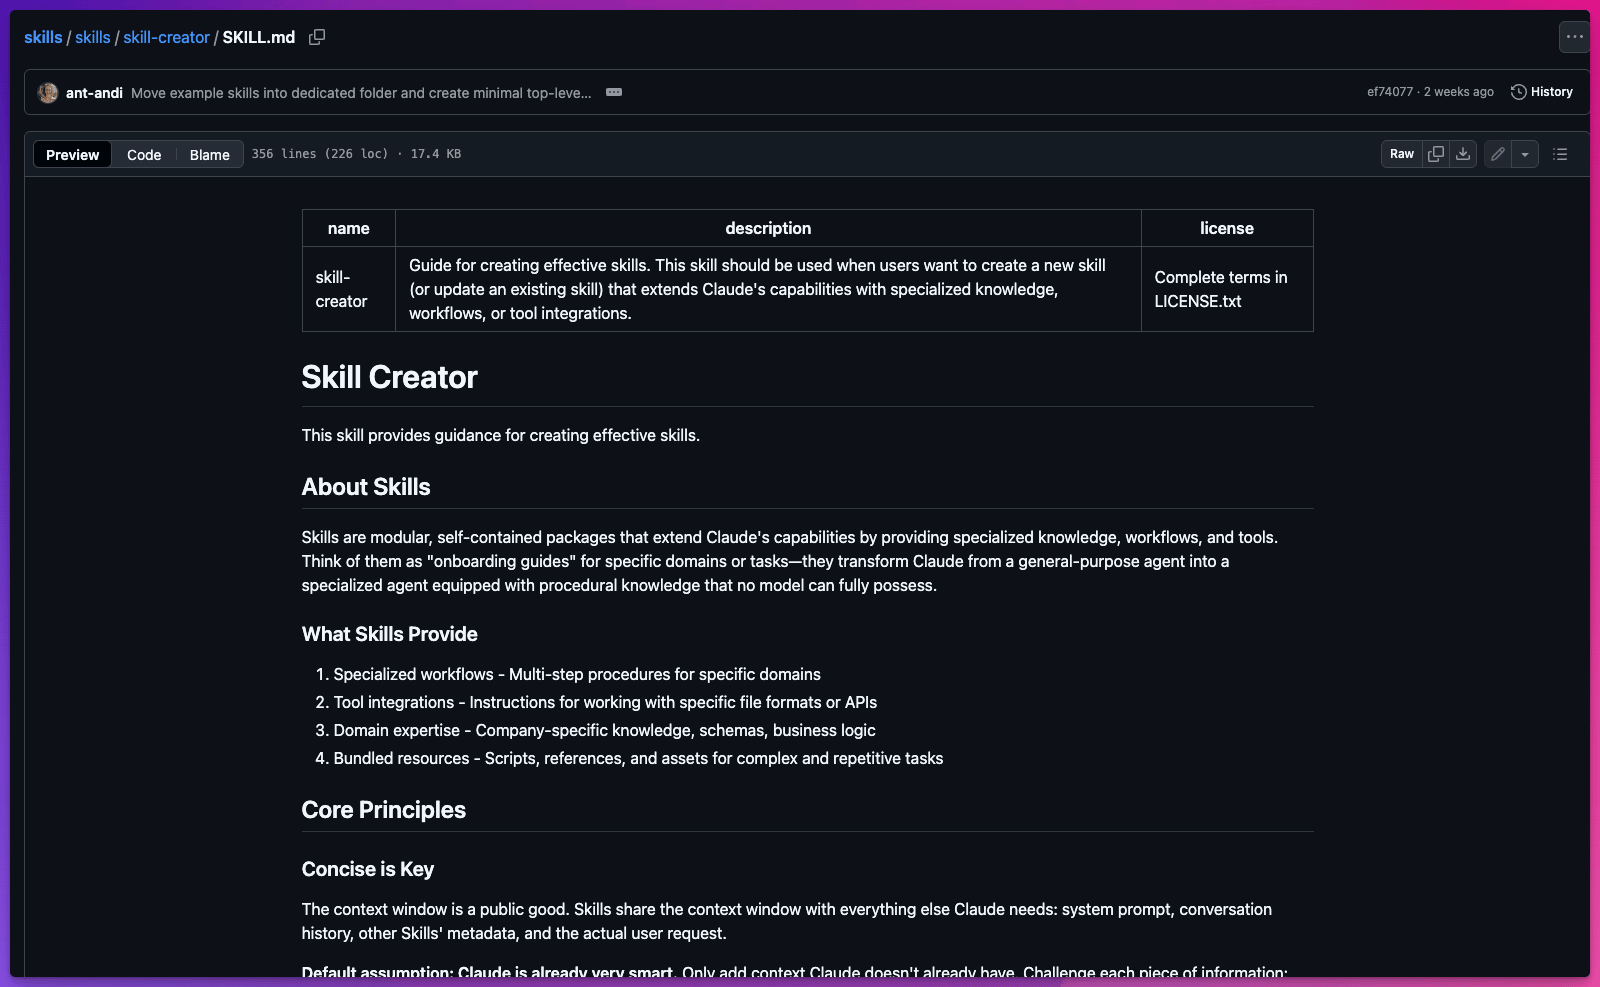Go to the skills repository root link
The width and height of the screenshot is (1600, 987).
click(43, 37)
